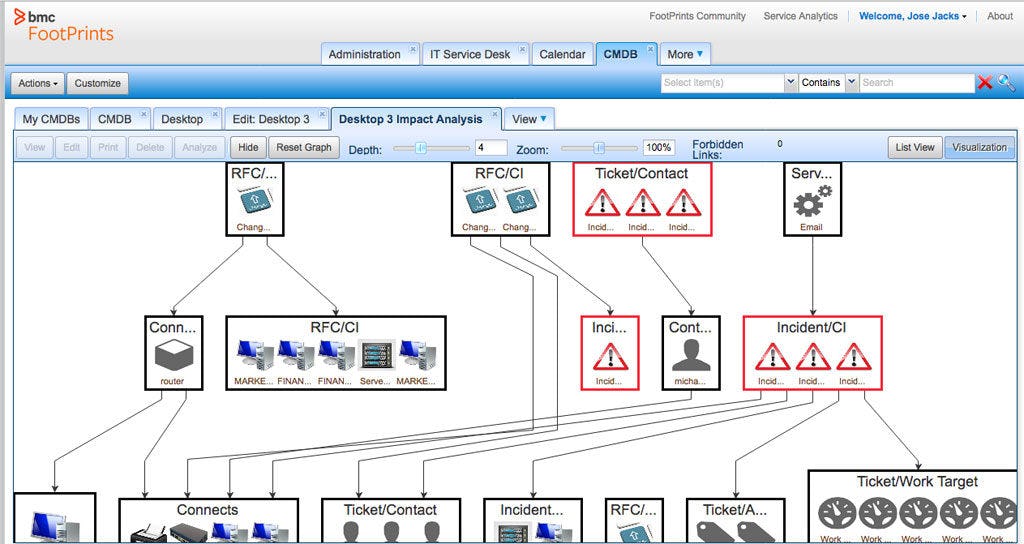Switch to the IT Service Desk tab

pos(470,54)
